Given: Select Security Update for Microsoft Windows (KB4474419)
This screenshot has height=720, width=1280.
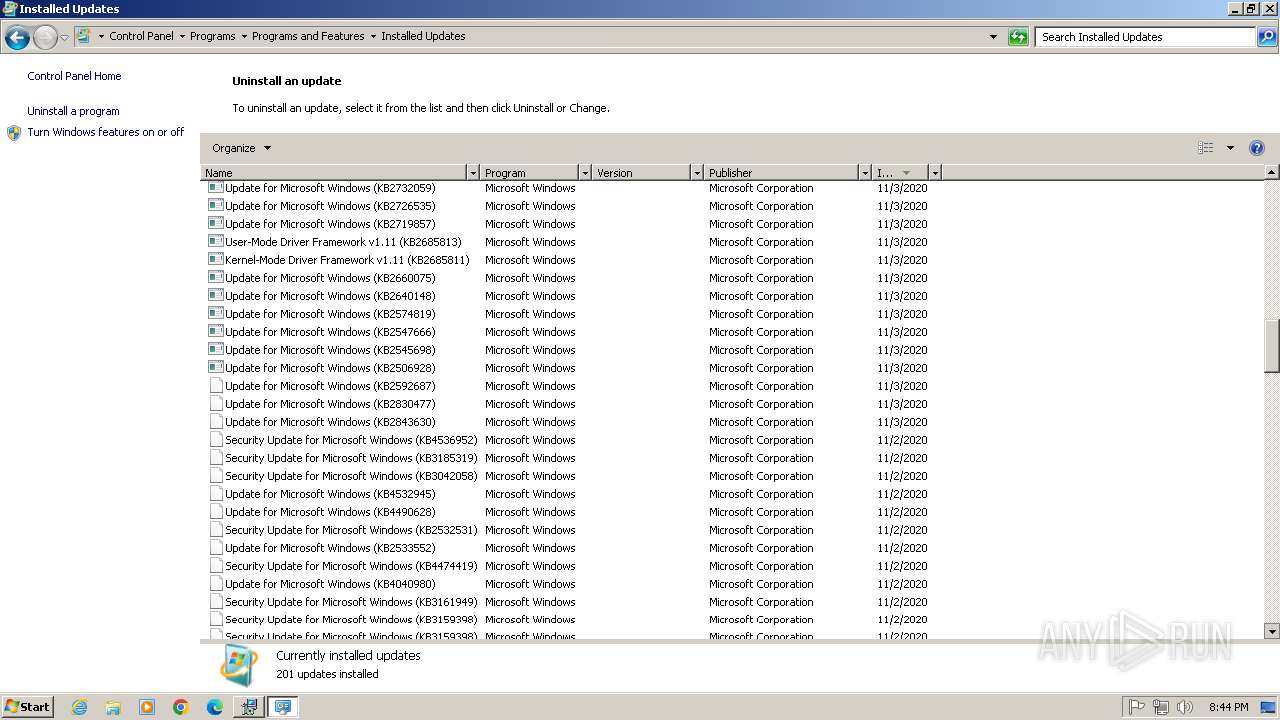Looking at the screenshot, I should (351, 566).
